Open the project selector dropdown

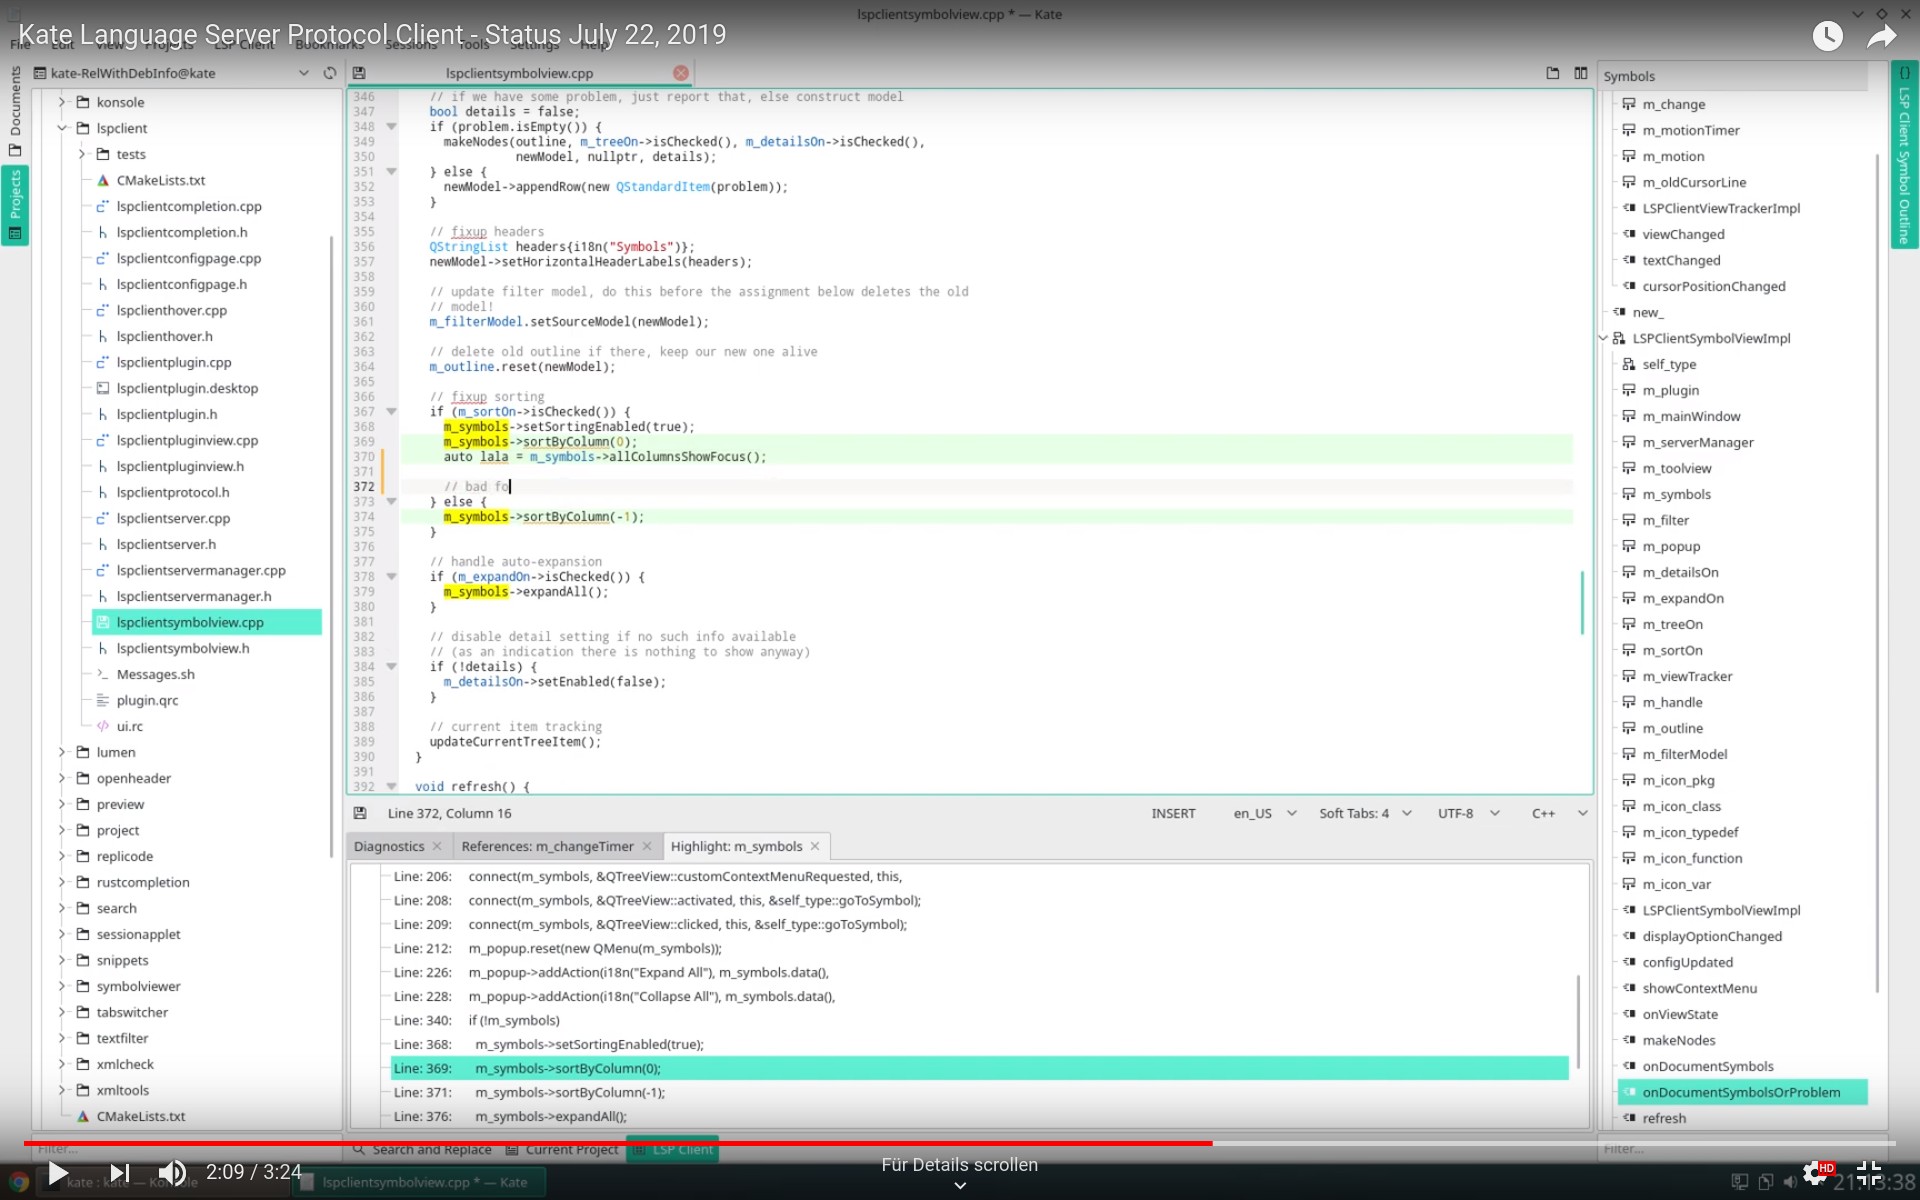coord(303,73)
